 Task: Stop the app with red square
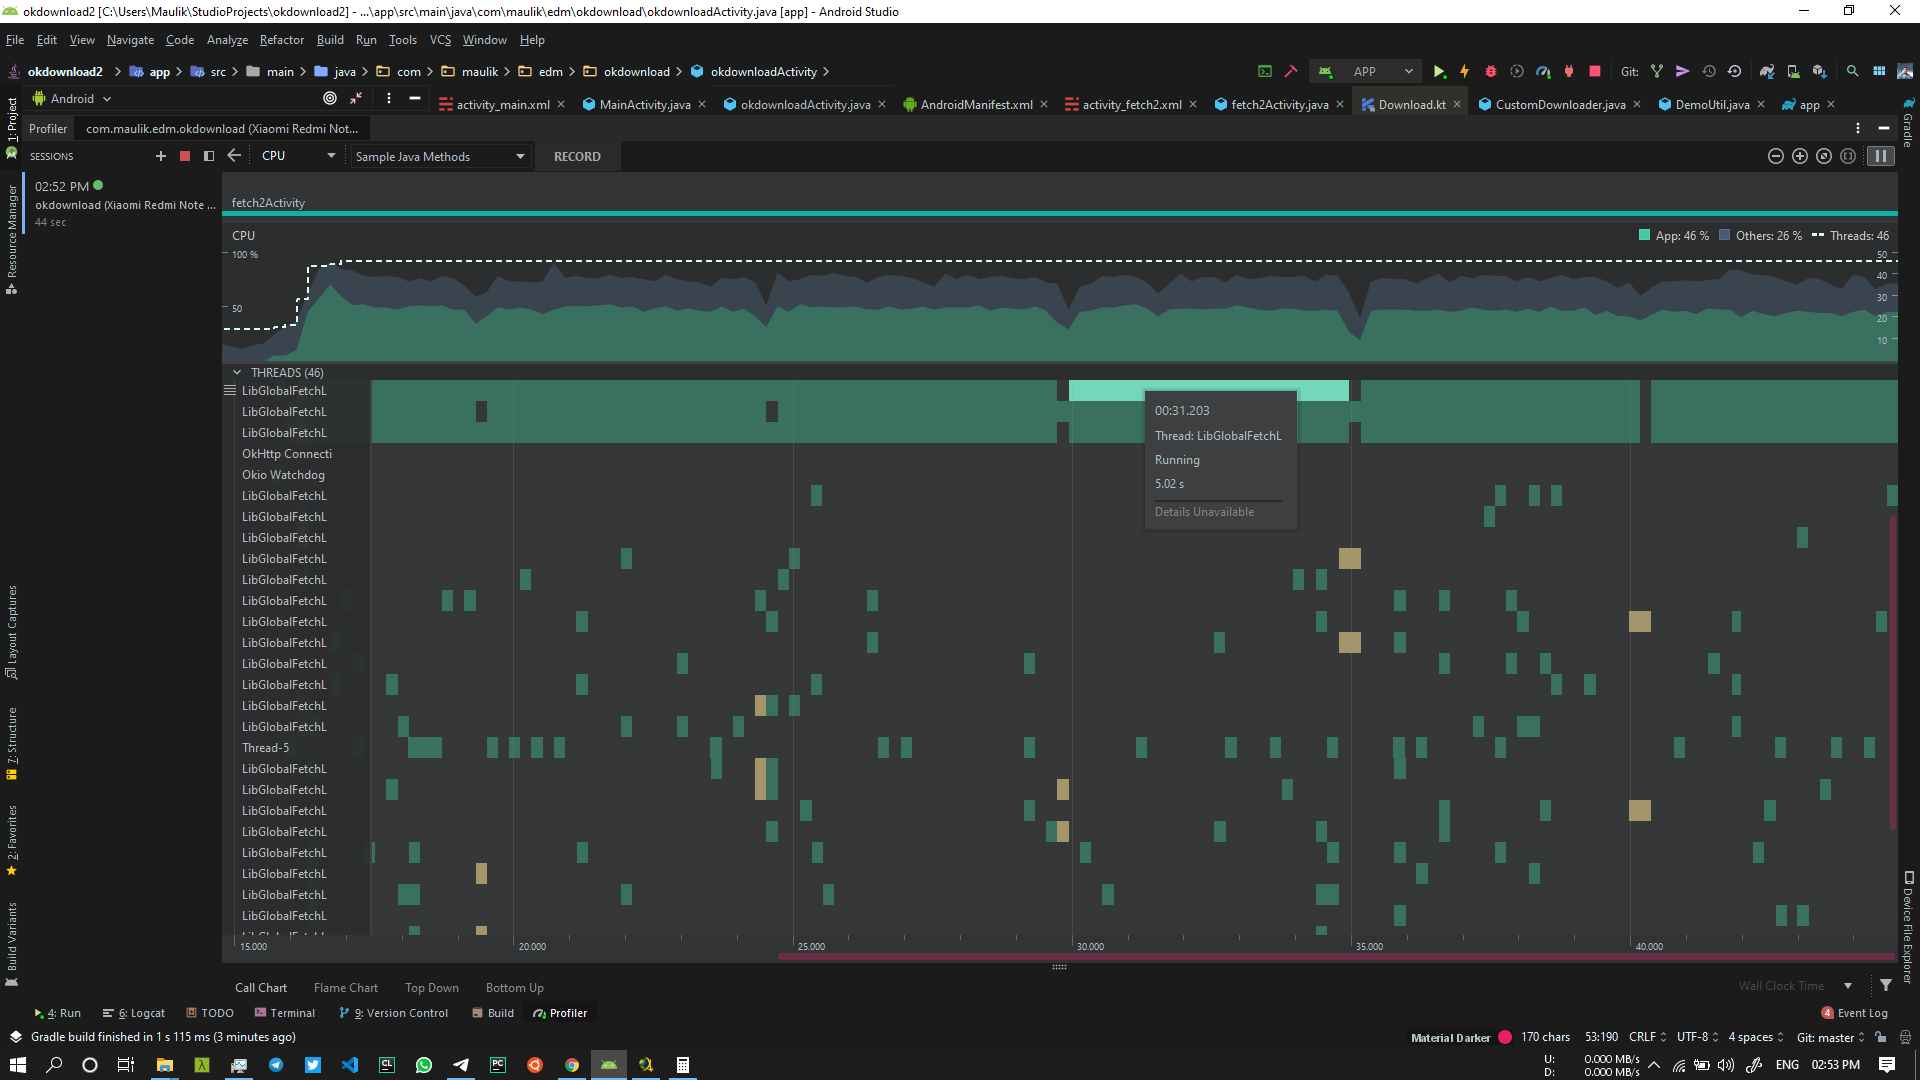1595,72
